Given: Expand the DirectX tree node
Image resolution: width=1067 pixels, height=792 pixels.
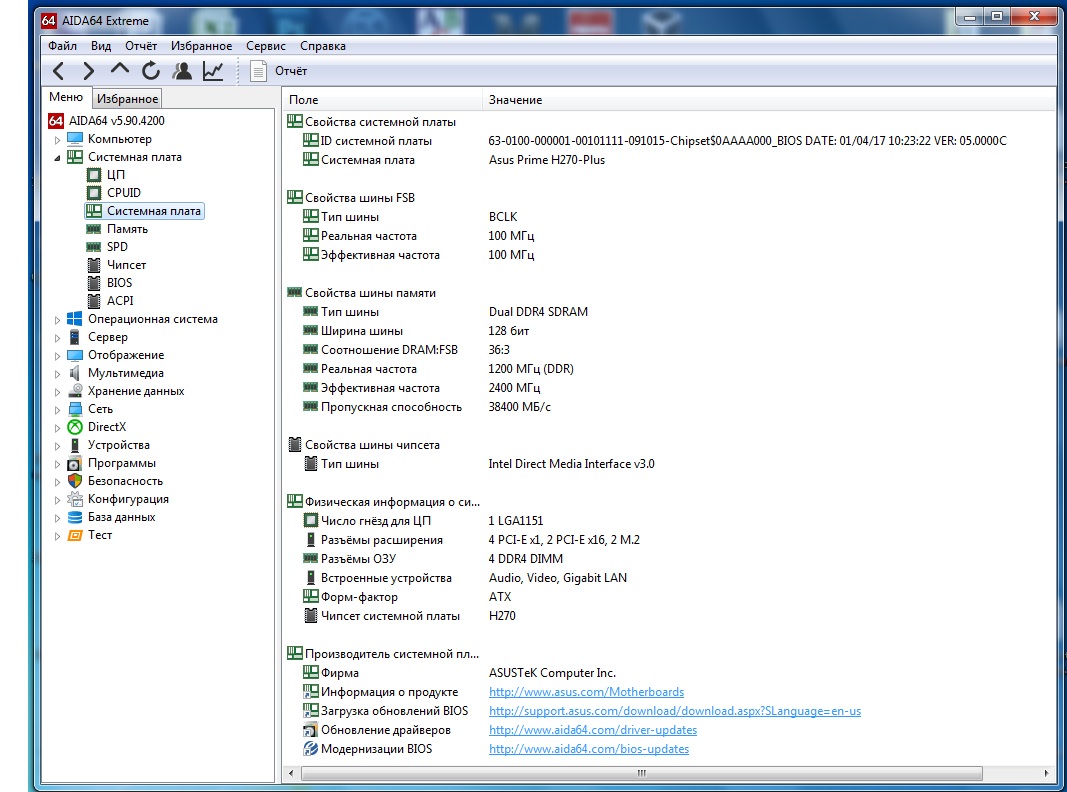Looking at the screenshot, I should [58, 428].
